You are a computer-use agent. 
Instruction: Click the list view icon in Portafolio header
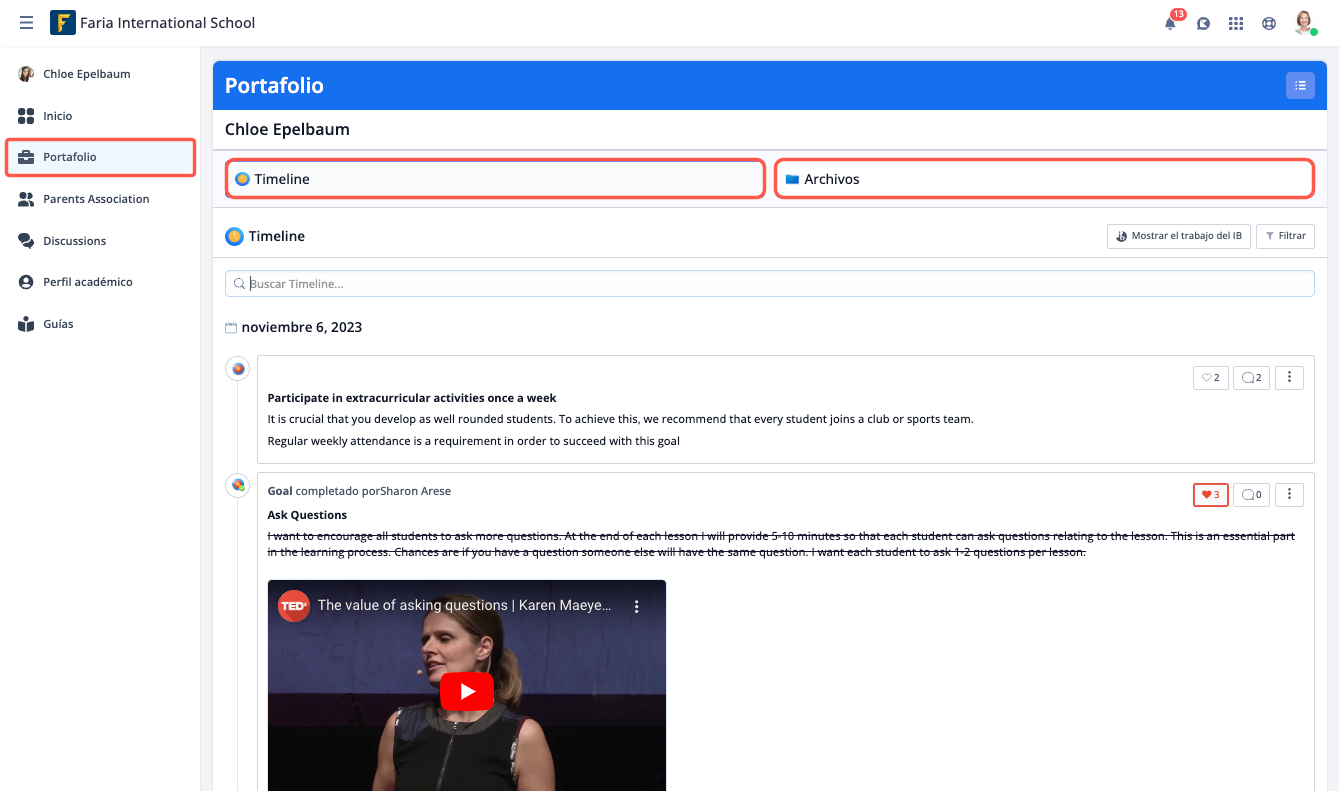pos(1300,86)
